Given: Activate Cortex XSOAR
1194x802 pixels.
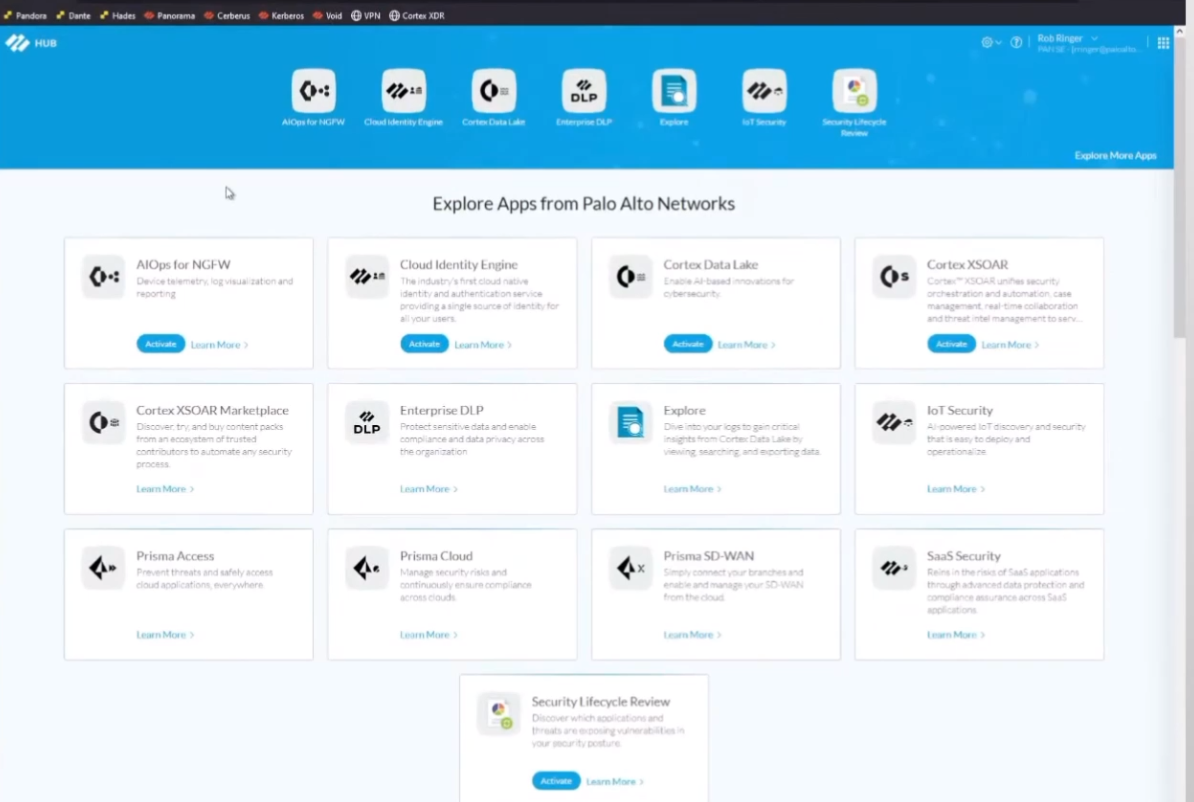Looking at the screenshot, I should point(951,343).
